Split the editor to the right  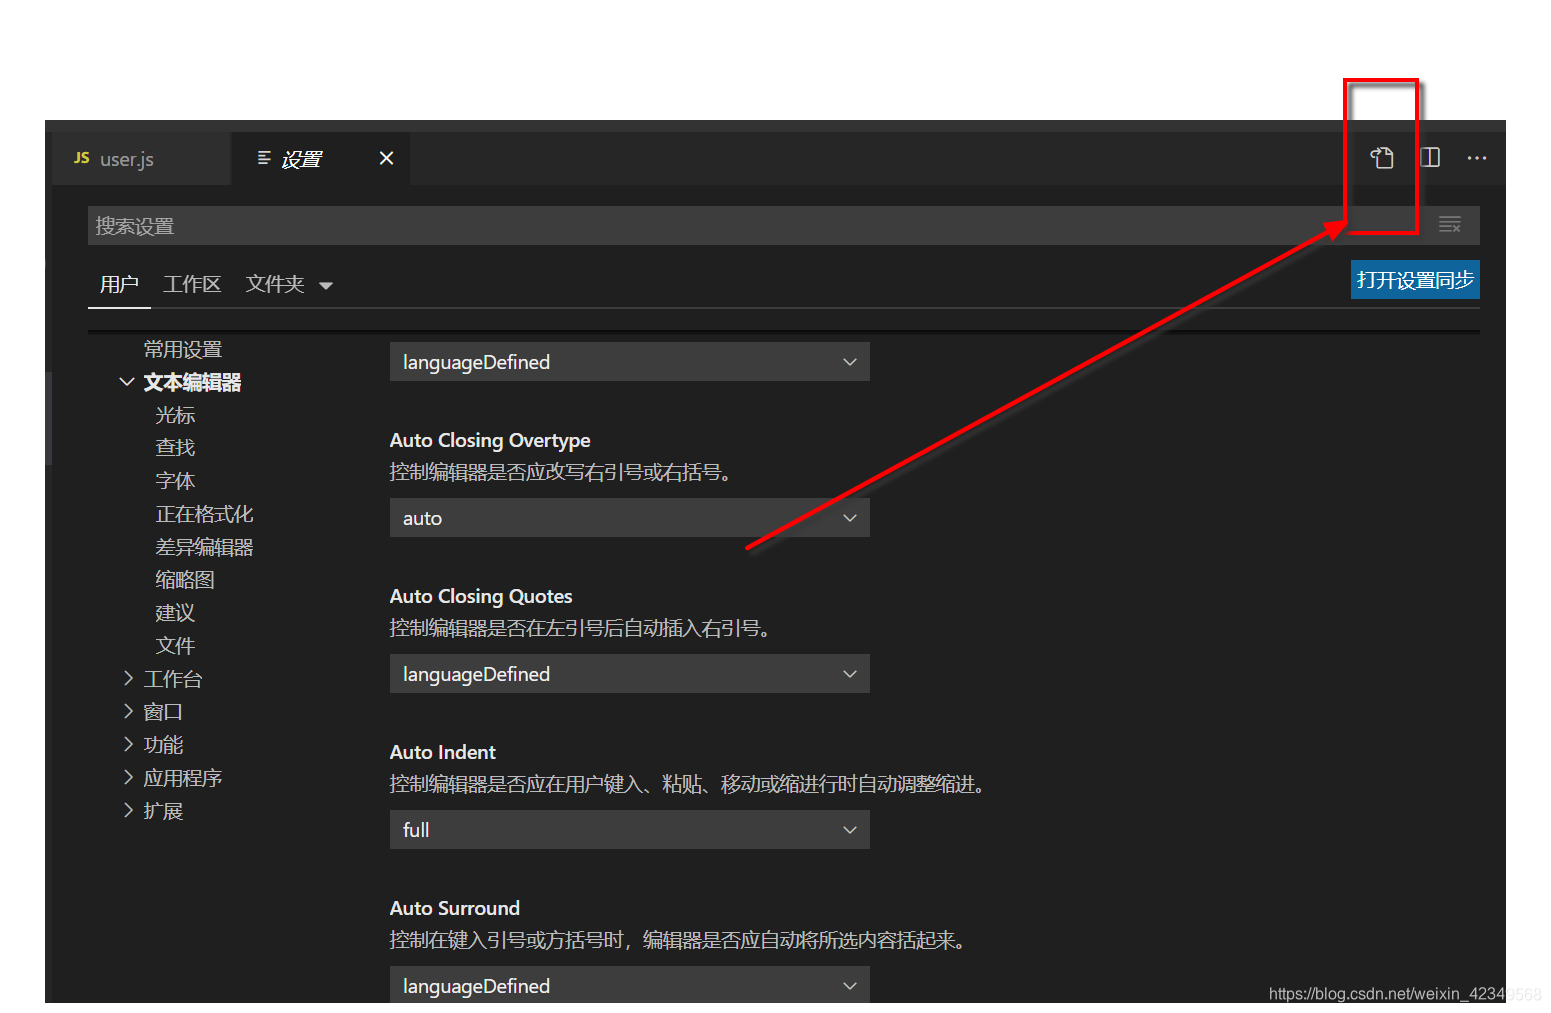[x=1430, y=158]
